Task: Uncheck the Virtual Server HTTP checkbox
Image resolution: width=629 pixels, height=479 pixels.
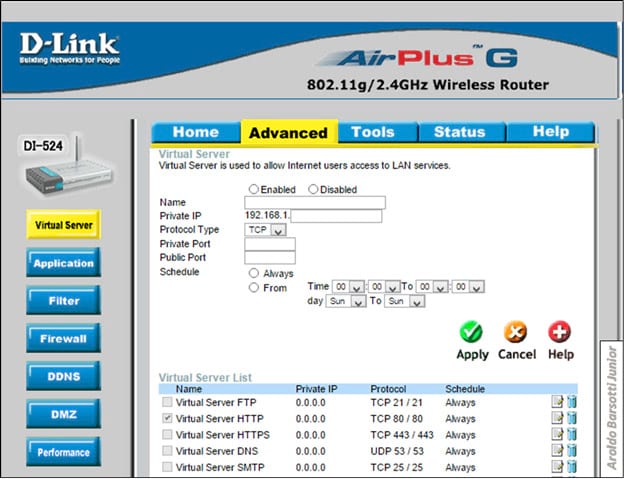Action: coord(167,418)
